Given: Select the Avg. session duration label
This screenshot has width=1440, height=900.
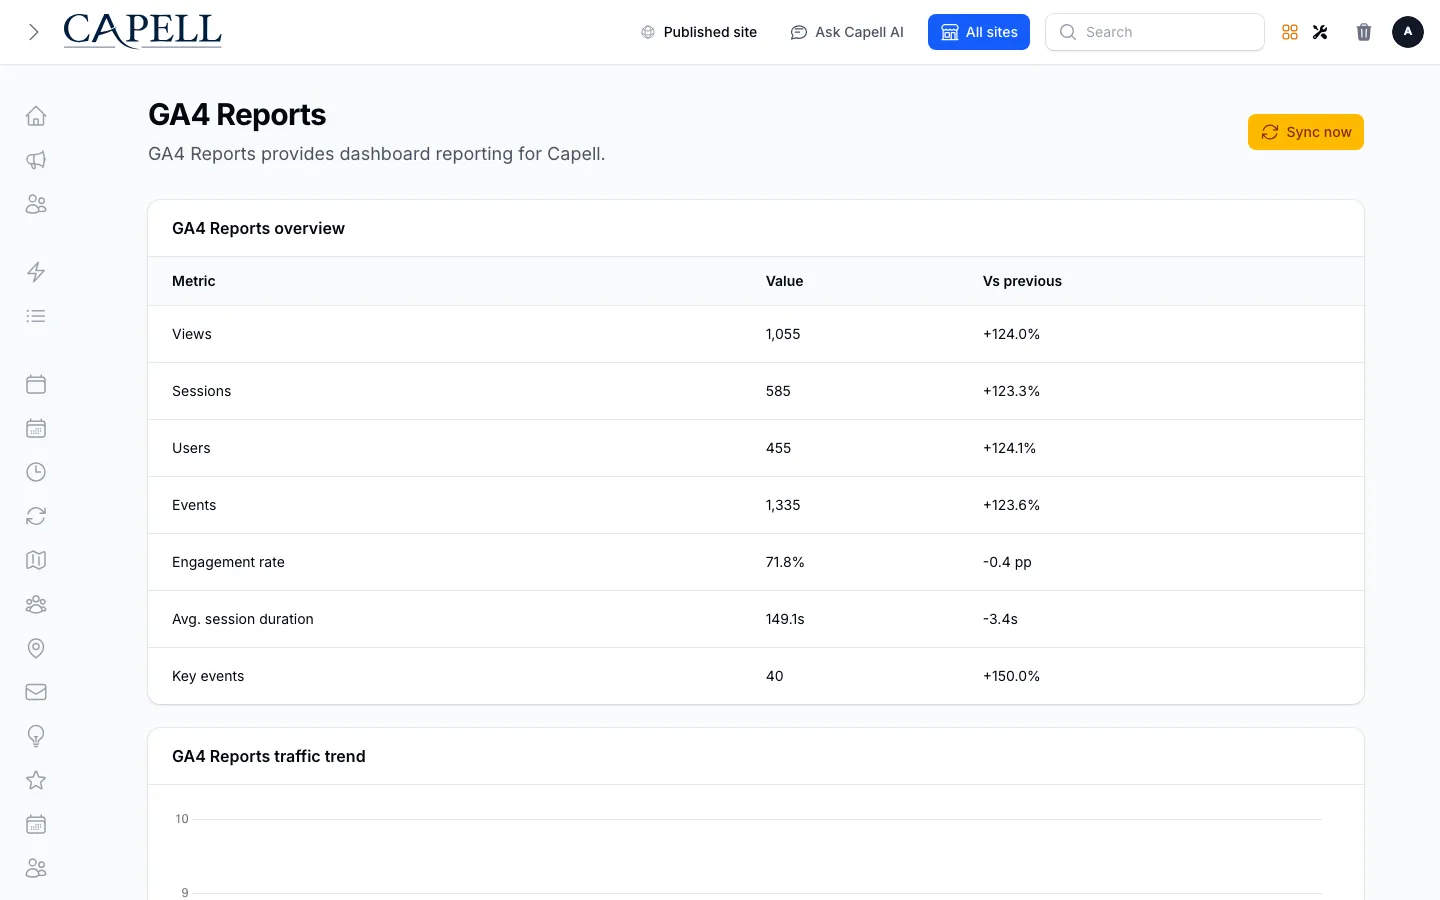Looking at the screenshot, I should (243, 619).
